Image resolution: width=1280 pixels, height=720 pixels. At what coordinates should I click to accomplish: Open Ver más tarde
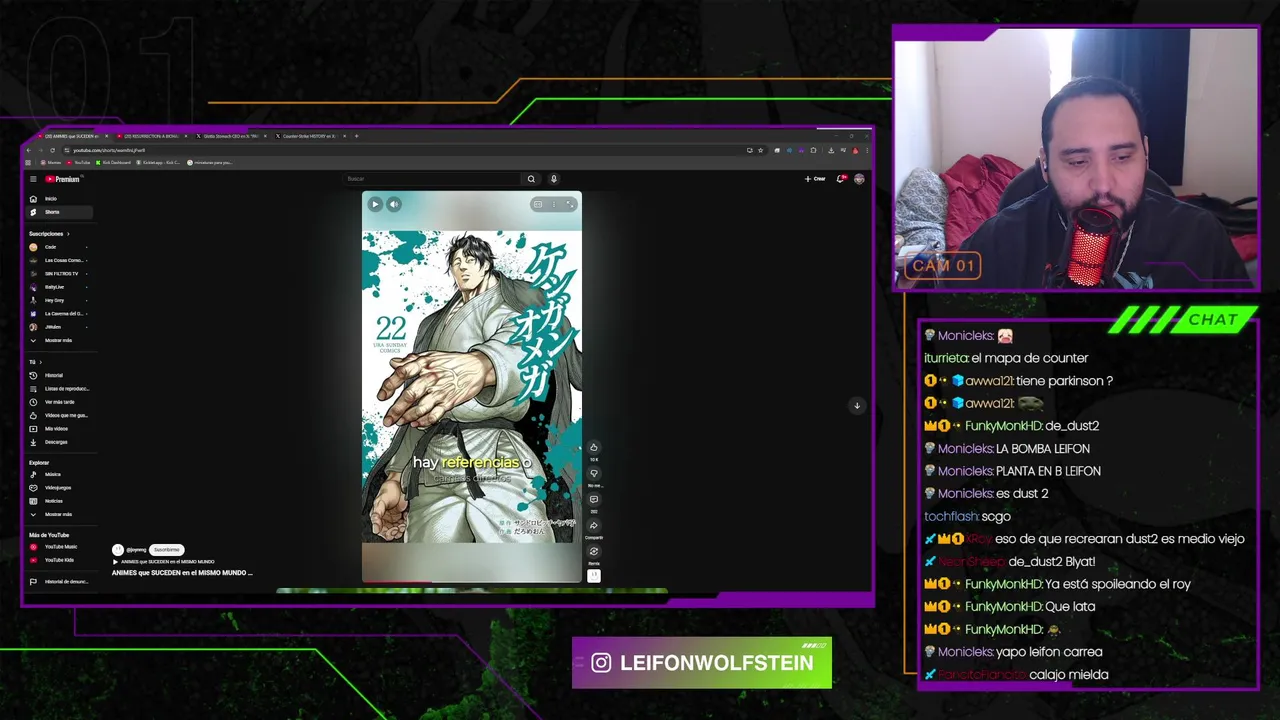click(59, 402)
